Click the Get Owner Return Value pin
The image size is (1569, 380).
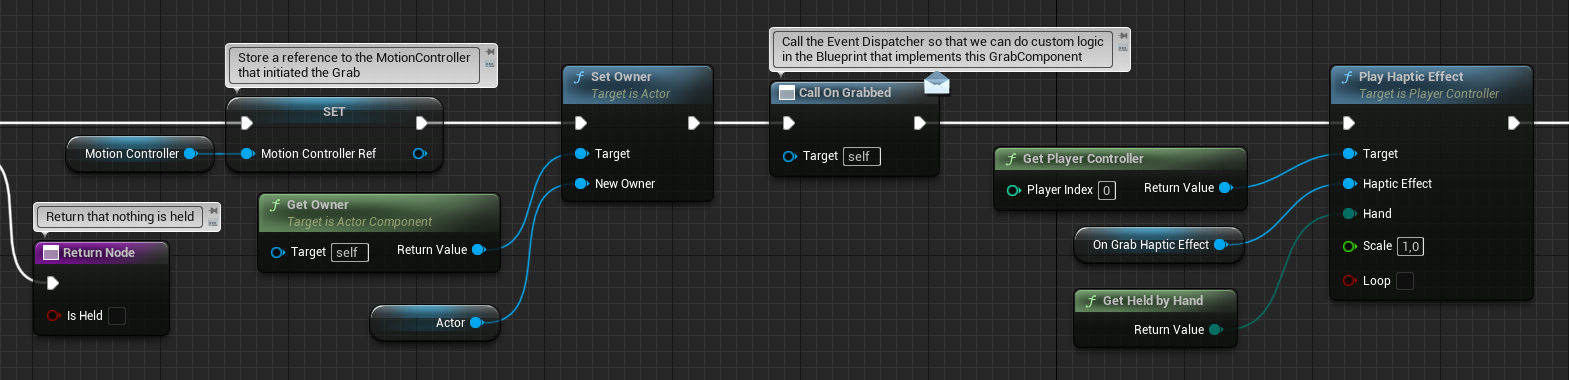[478, 249]
